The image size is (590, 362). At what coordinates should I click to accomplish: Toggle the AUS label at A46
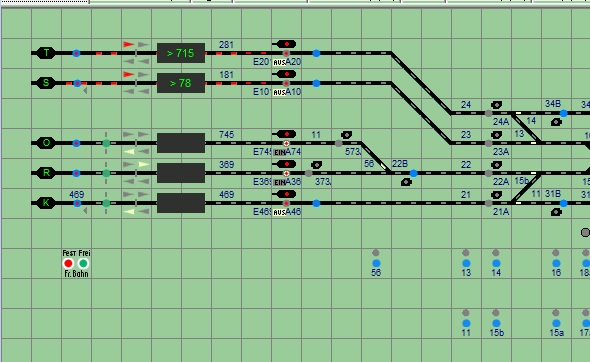279,213
